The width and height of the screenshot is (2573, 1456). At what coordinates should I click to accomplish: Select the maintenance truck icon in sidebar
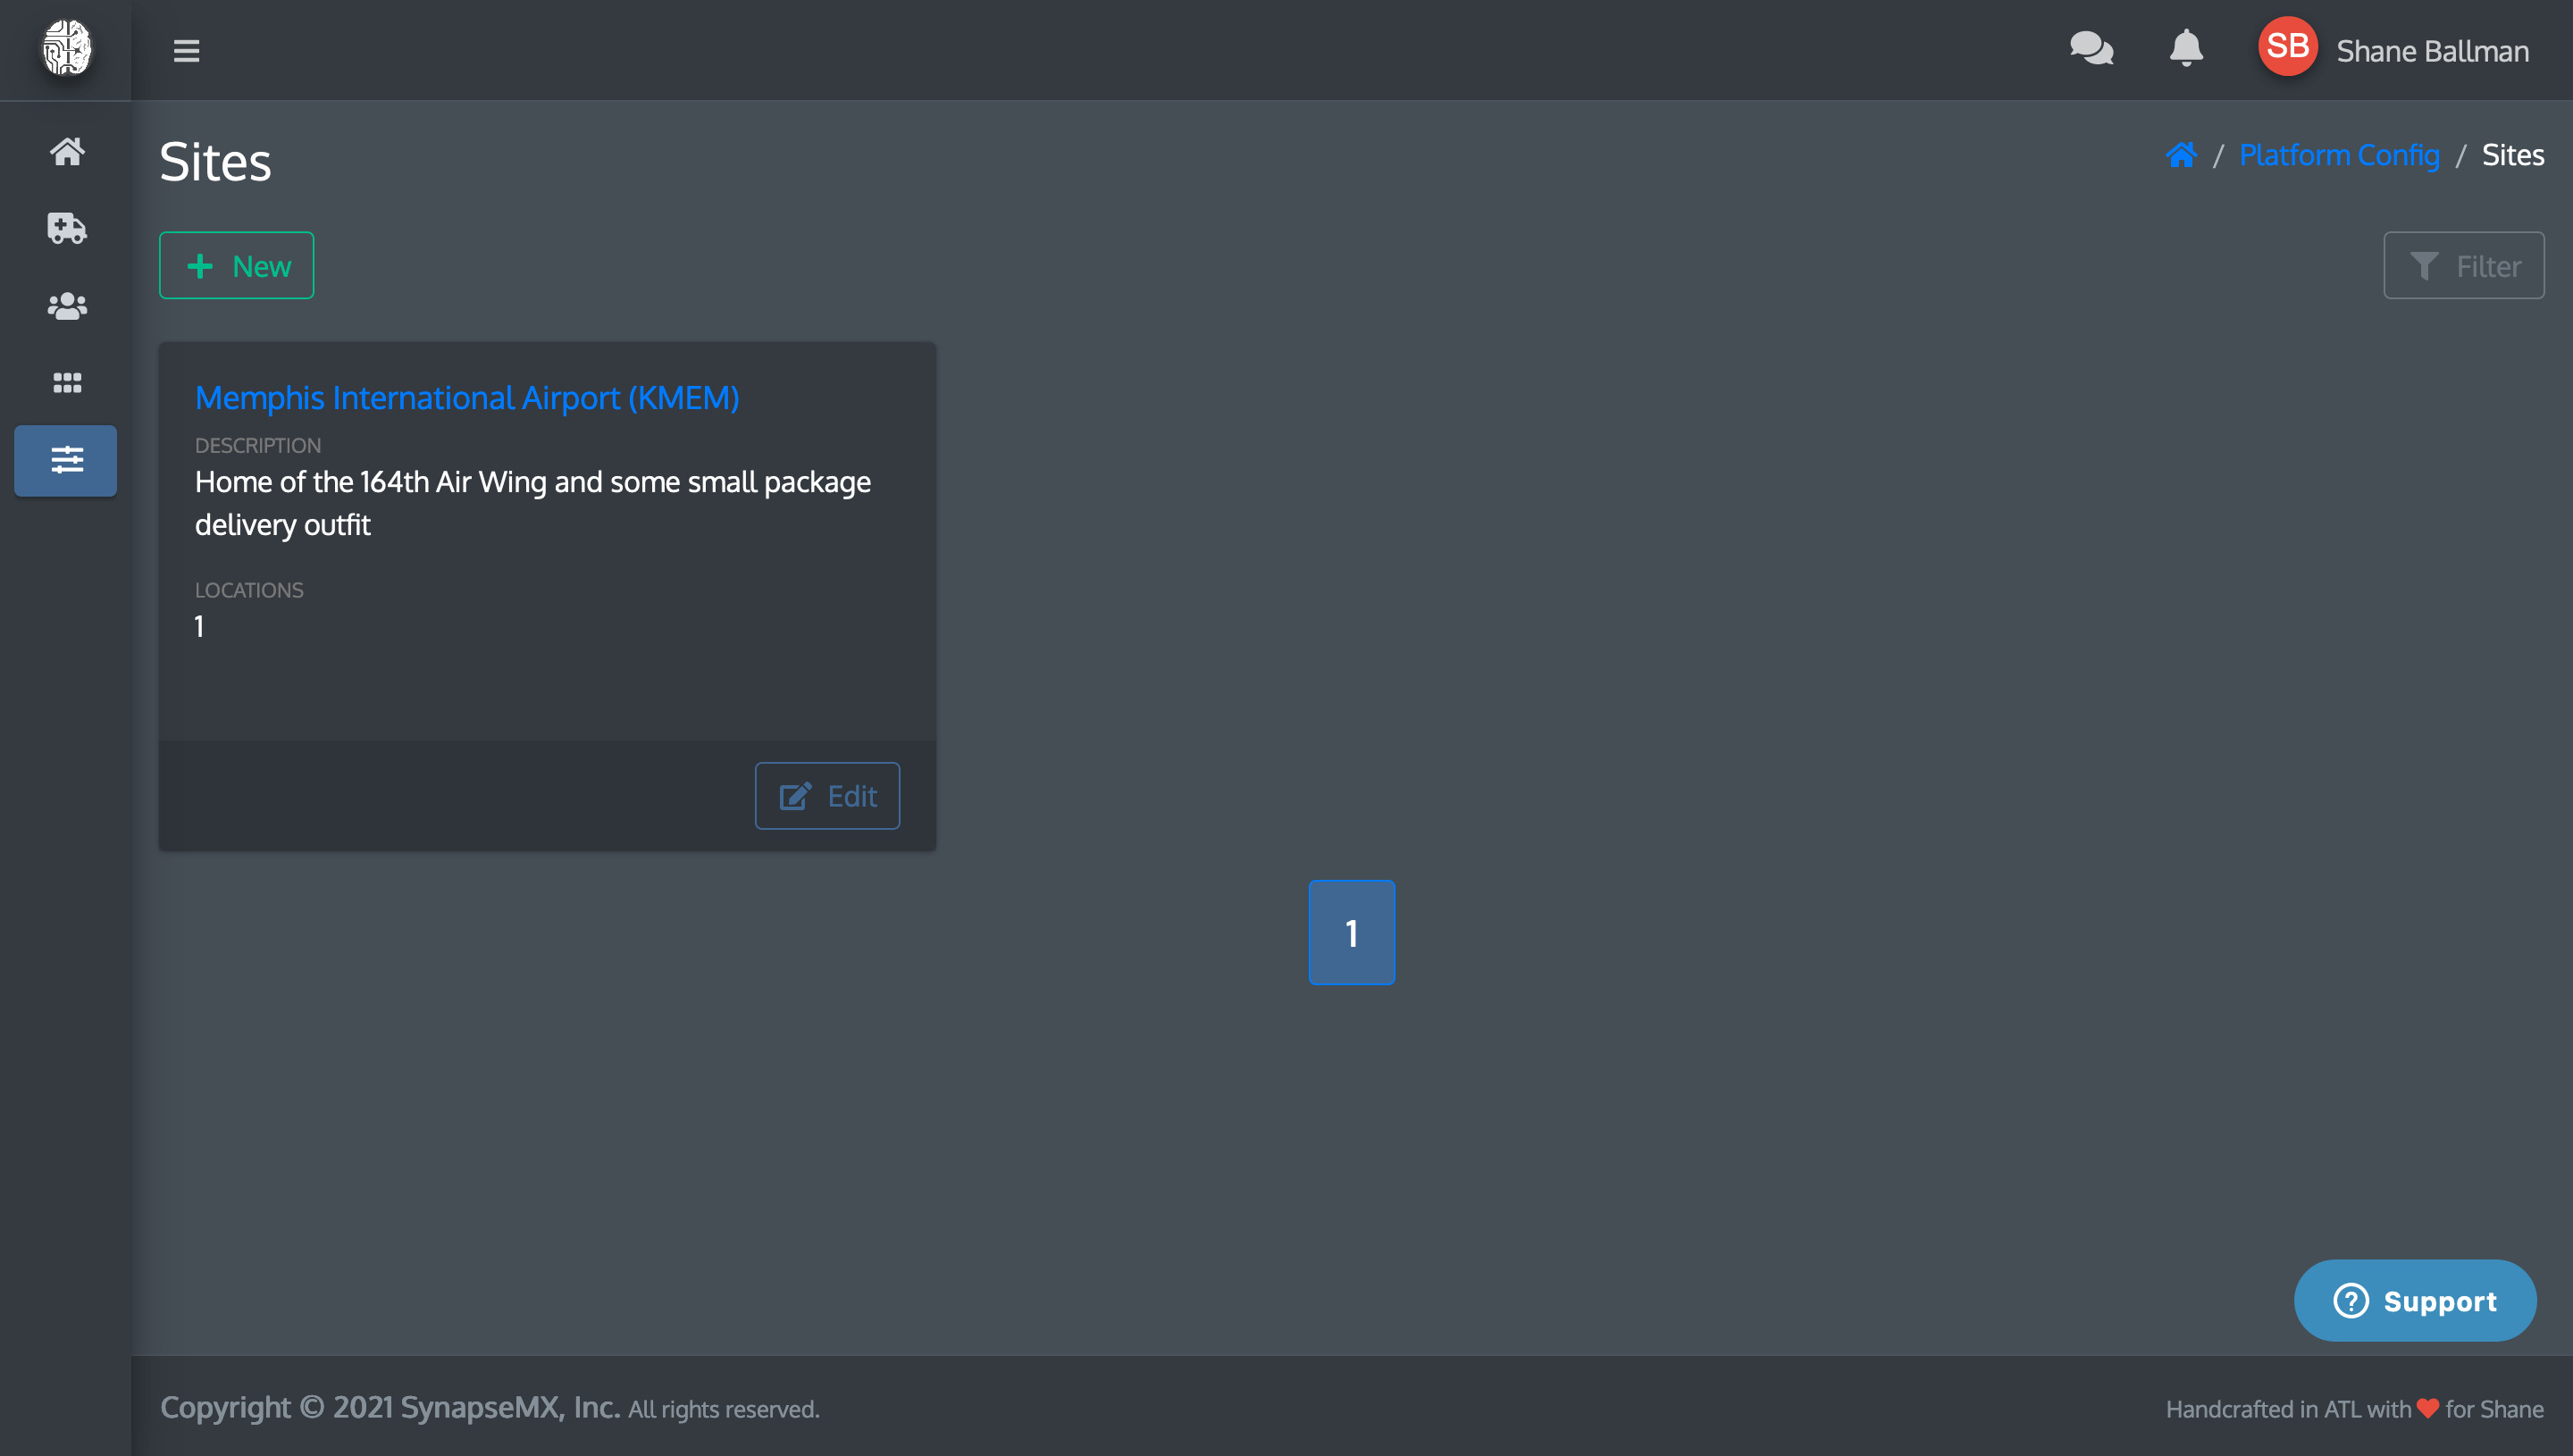(x=65, y=228)
